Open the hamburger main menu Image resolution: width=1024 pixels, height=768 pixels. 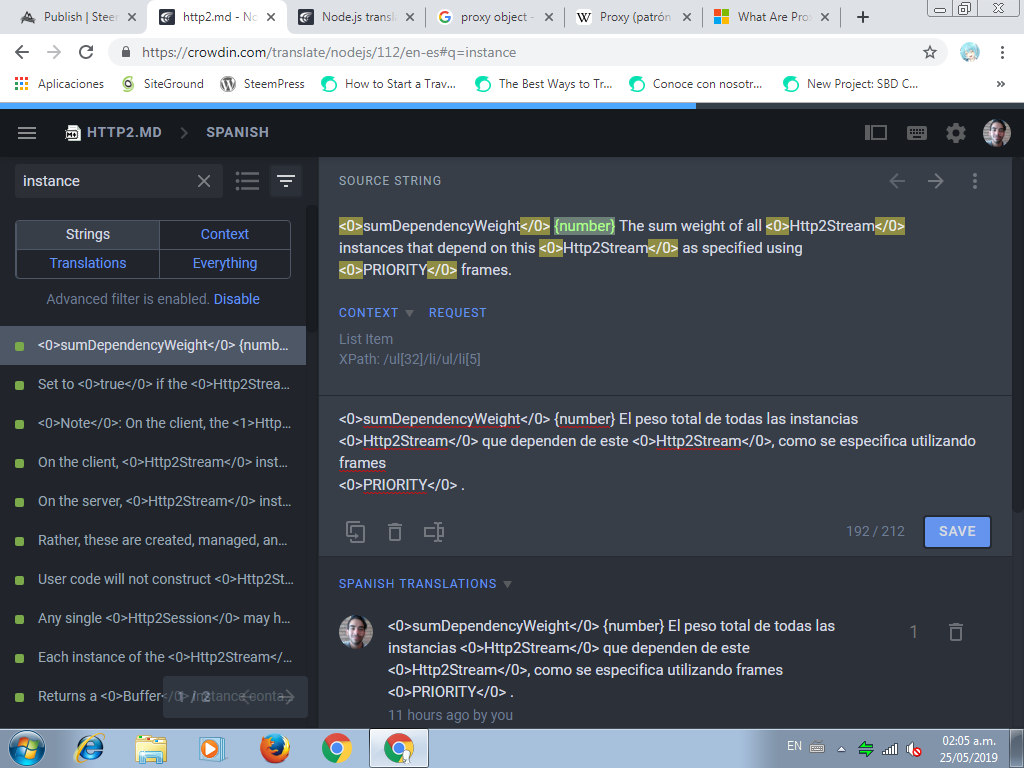coord(27,133)
